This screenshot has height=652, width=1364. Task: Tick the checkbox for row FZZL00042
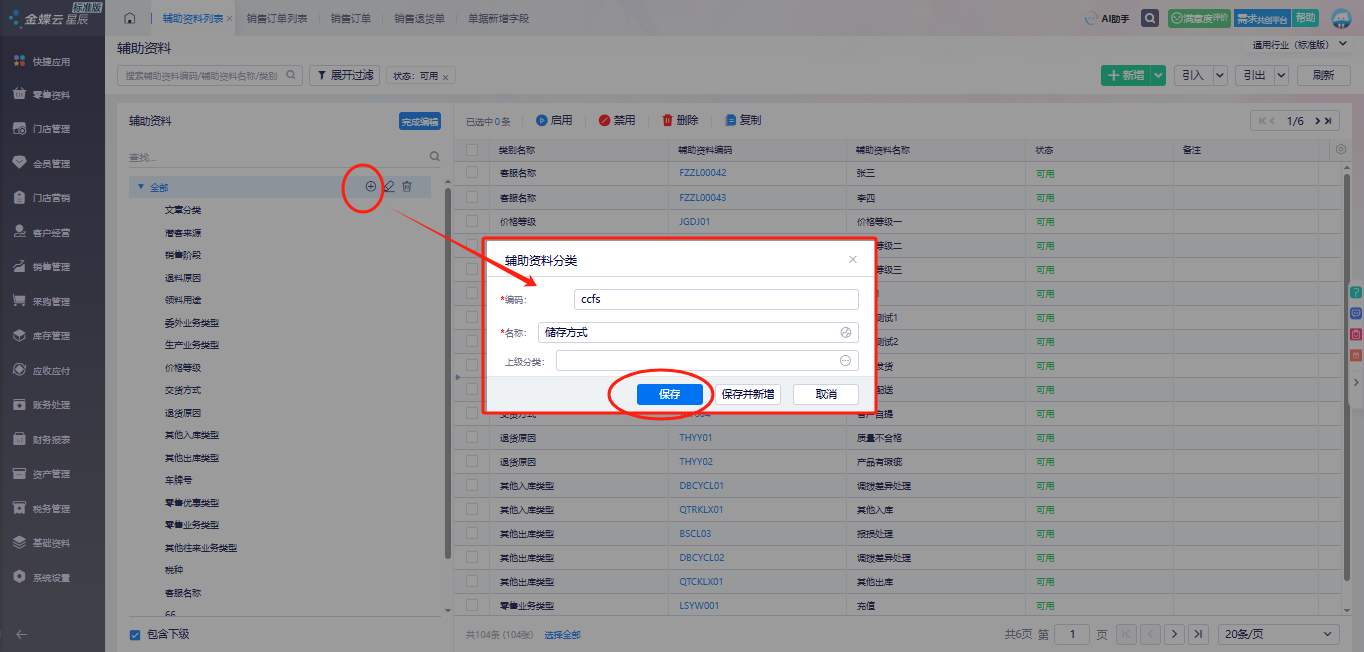pos(472,174)
